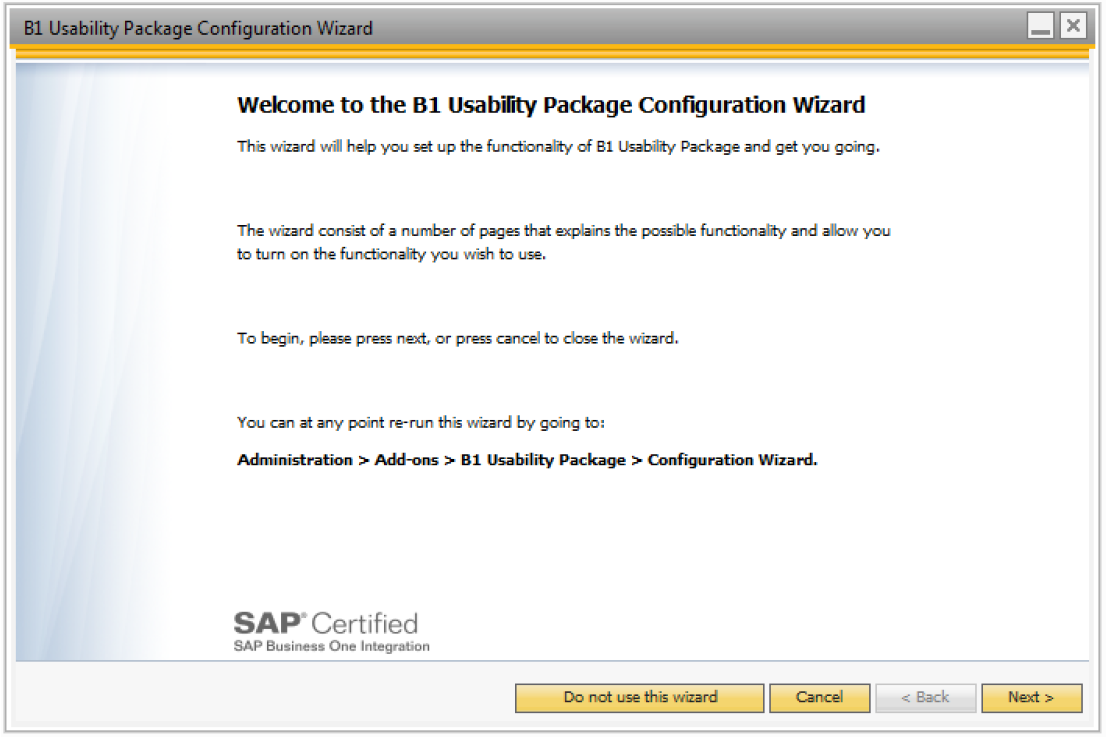
Task: Click the paragraph starting The wizard consist
Action: pos(564,242)
